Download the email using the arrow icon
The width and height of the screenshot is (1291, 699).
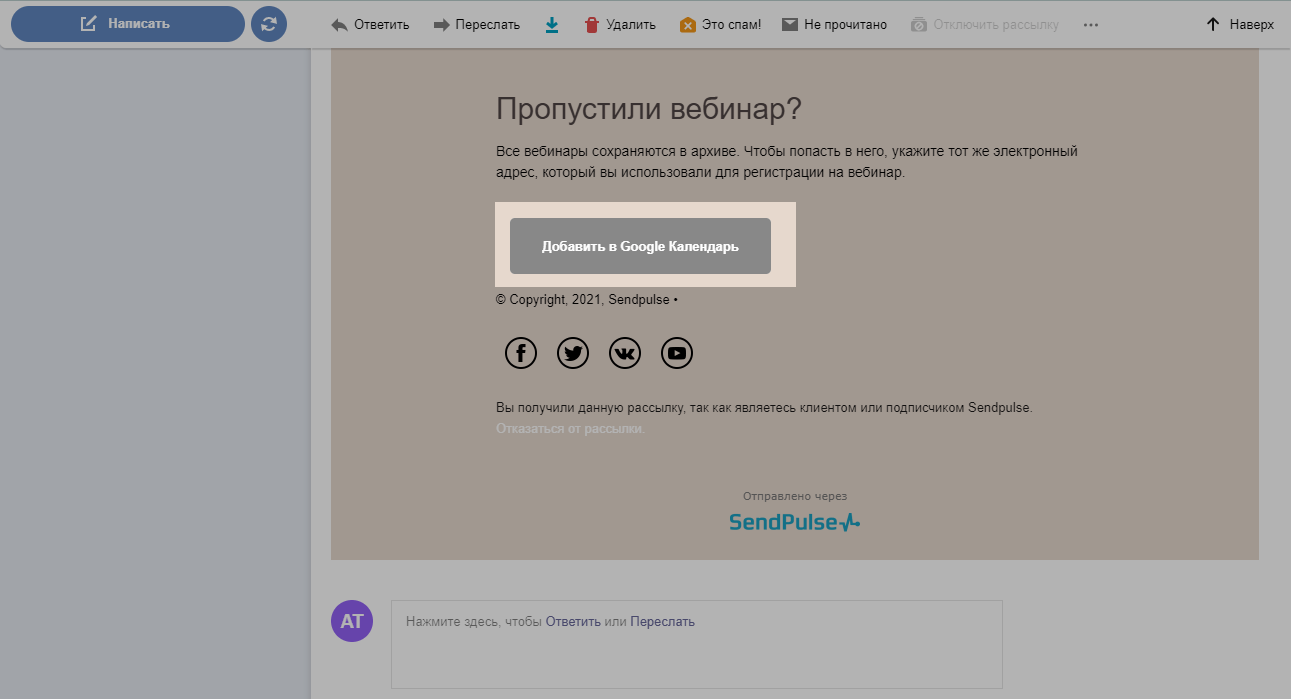(x=552, y=25)
